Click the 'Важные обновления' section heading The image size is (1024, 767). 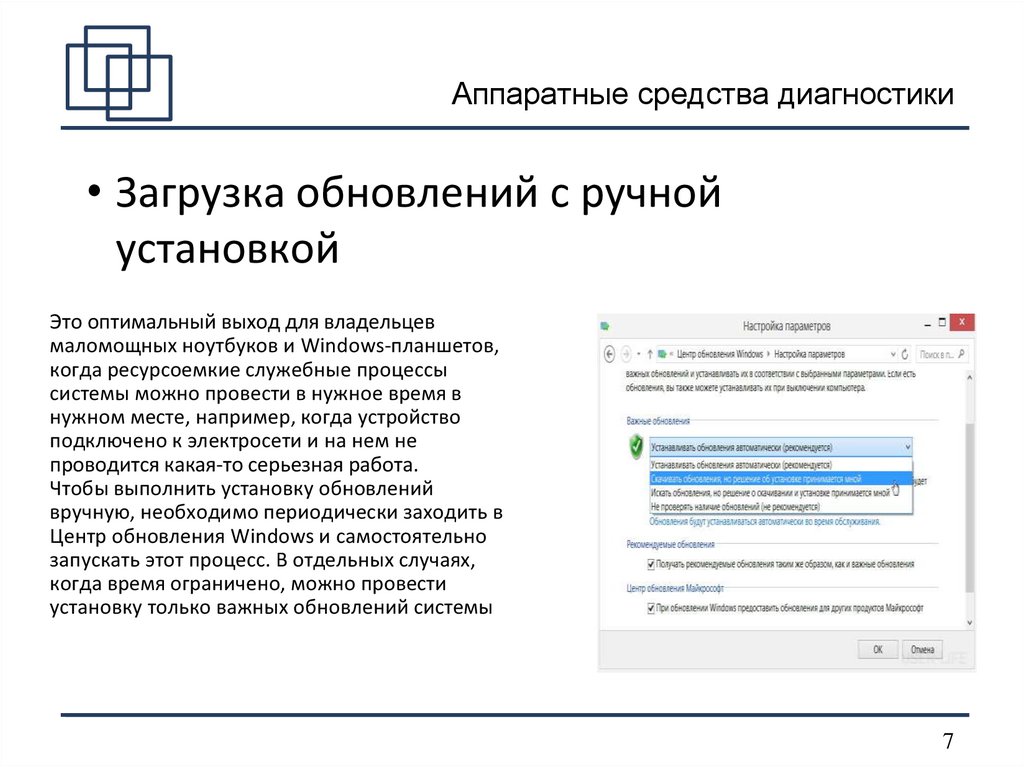pyautogui.click(x=658, y=421)
